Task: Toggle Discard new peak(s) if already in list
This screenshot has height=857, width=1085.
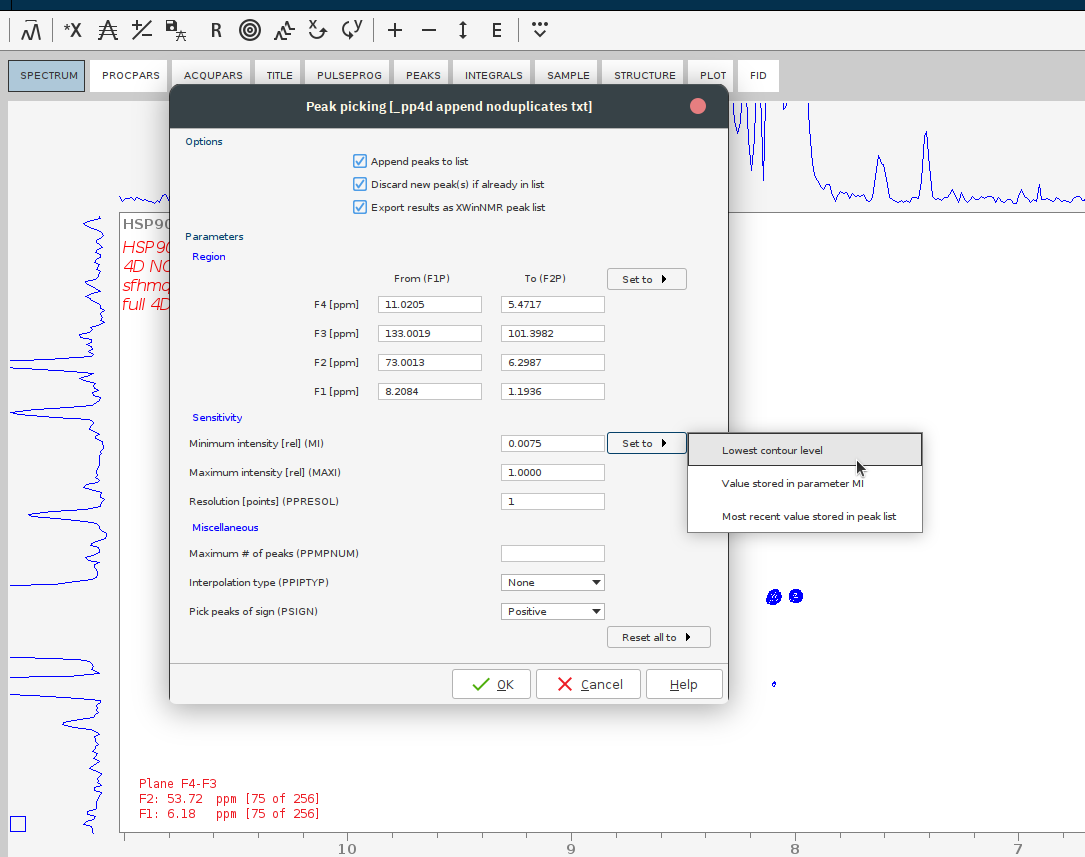Action: (360, 184)
